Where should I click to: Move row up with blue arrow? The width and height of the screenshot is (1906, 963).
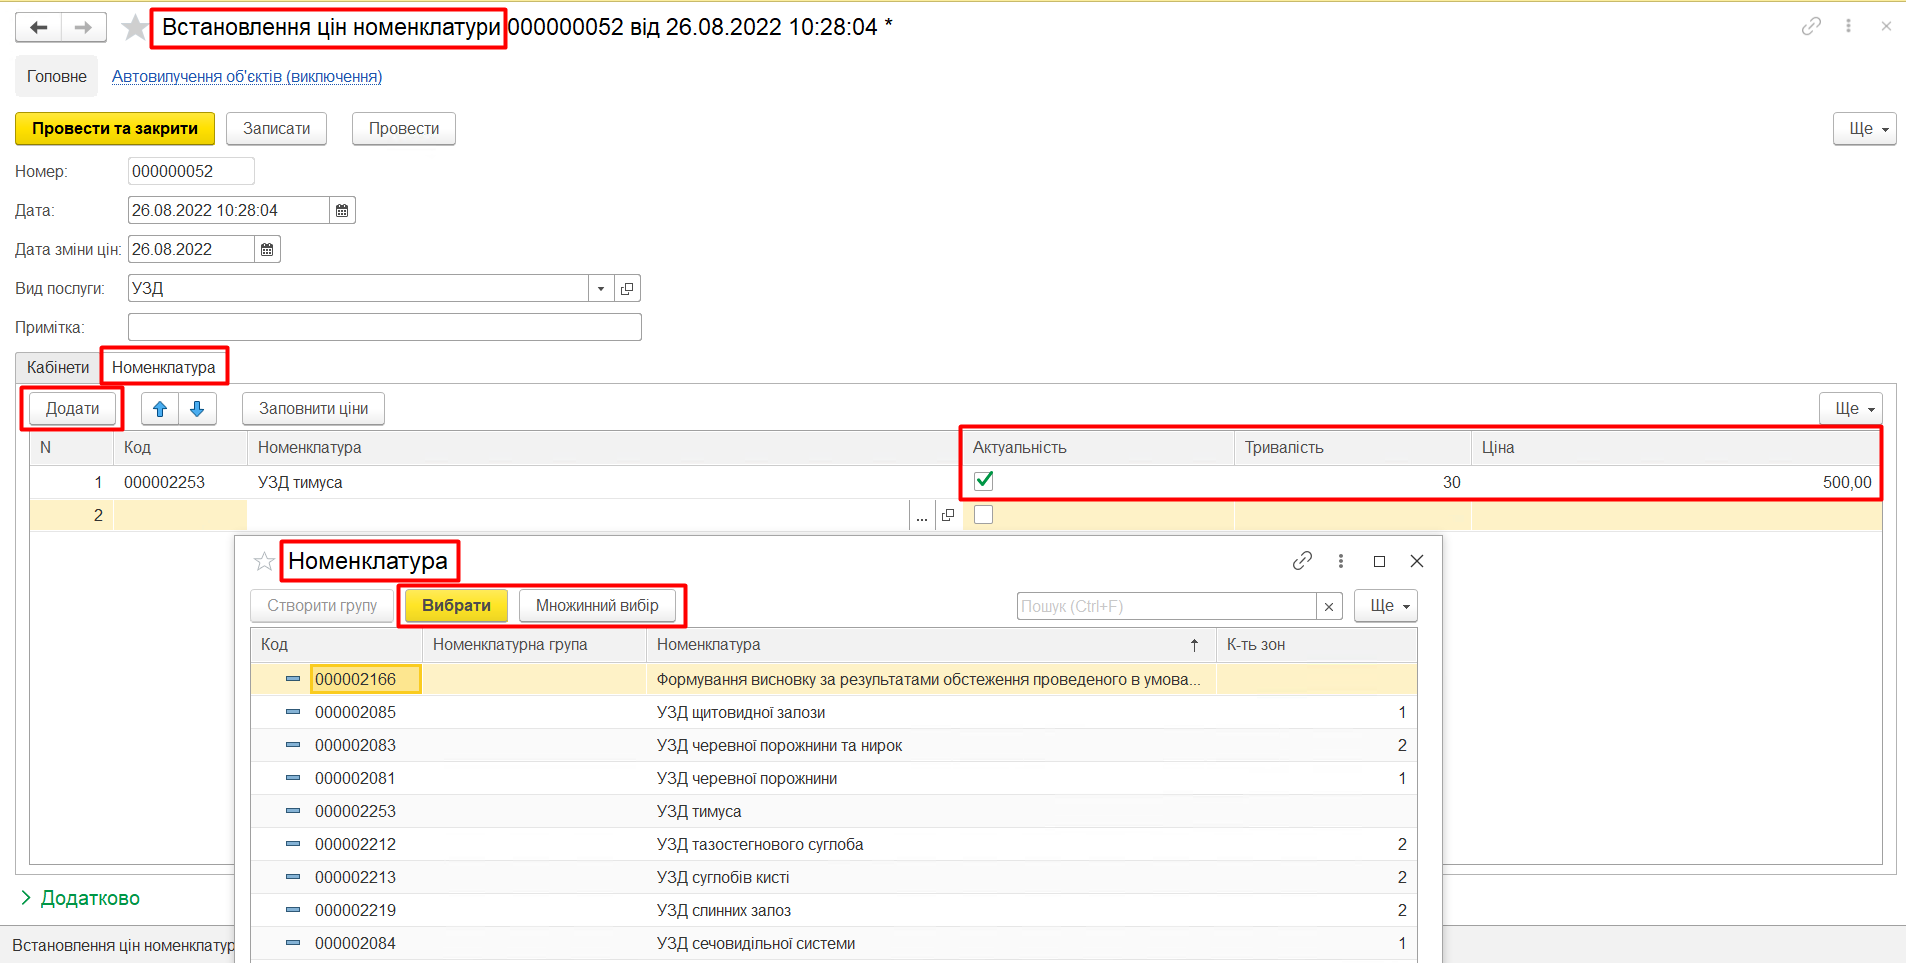[x=160, y=409]
